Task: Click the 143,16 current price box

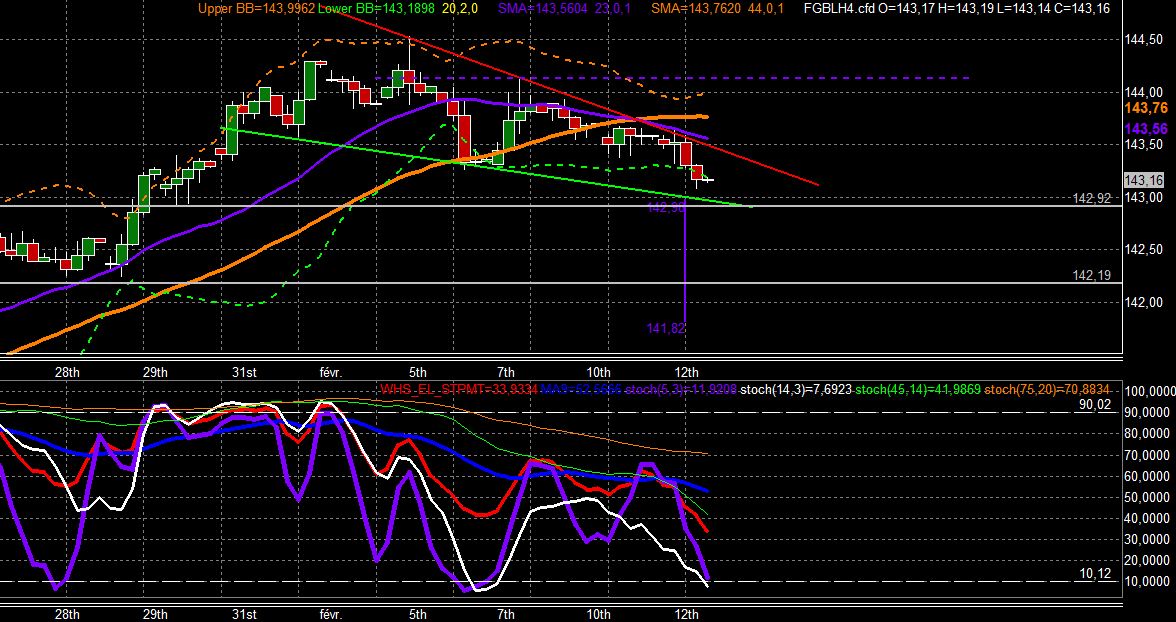Action: point(1144,180)
